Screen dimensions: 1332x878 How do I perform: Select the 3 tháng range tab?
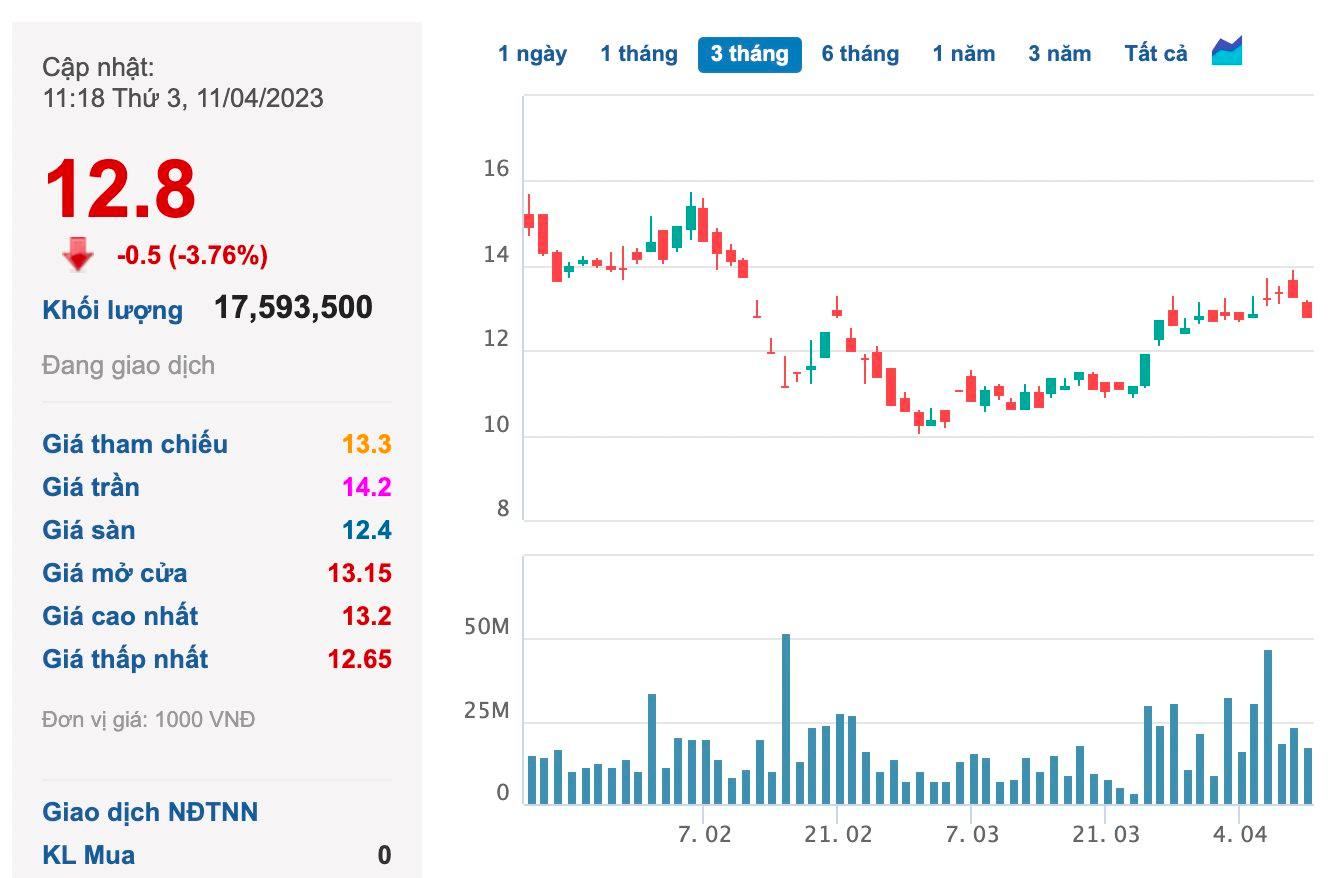(749, 54)
